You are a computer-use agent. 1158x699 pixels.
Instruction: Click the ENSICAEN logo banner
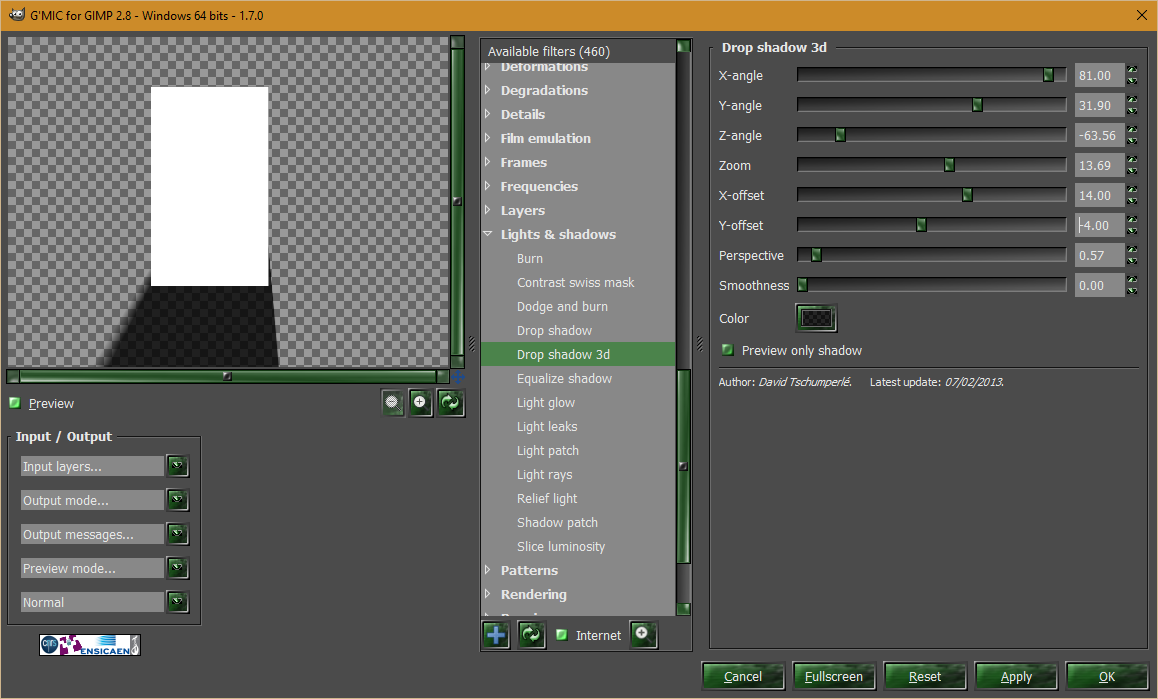(x=90, y=645)
